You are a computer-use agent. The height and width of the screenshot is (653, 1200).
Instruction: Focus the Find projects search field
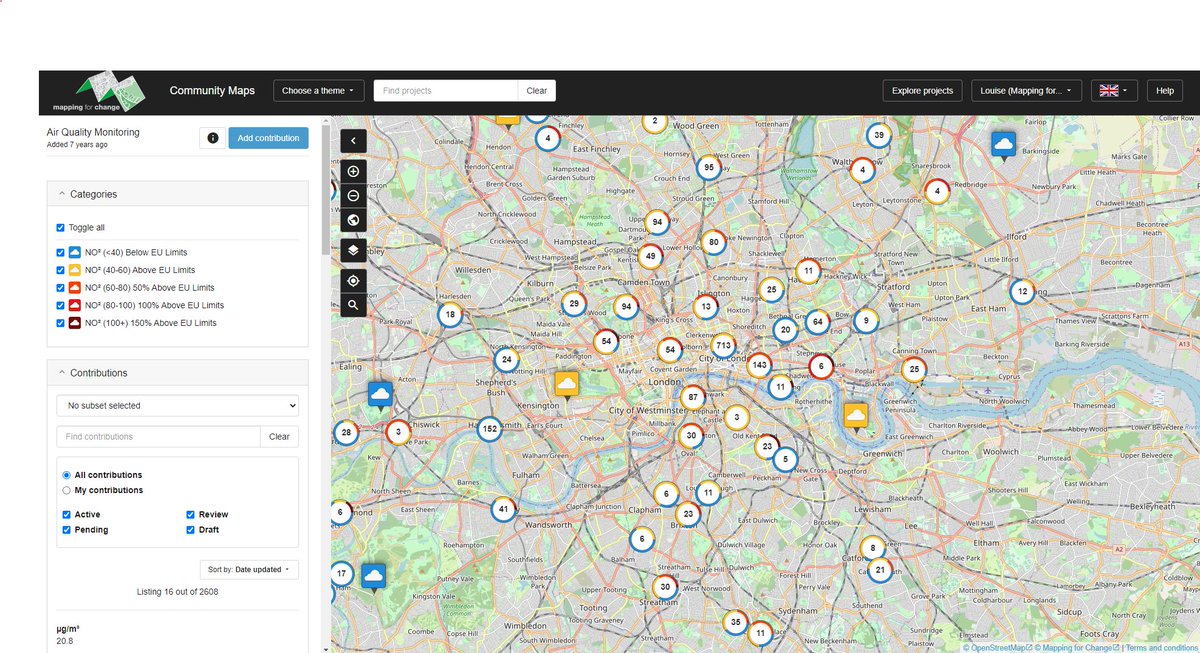coord(446,91)
